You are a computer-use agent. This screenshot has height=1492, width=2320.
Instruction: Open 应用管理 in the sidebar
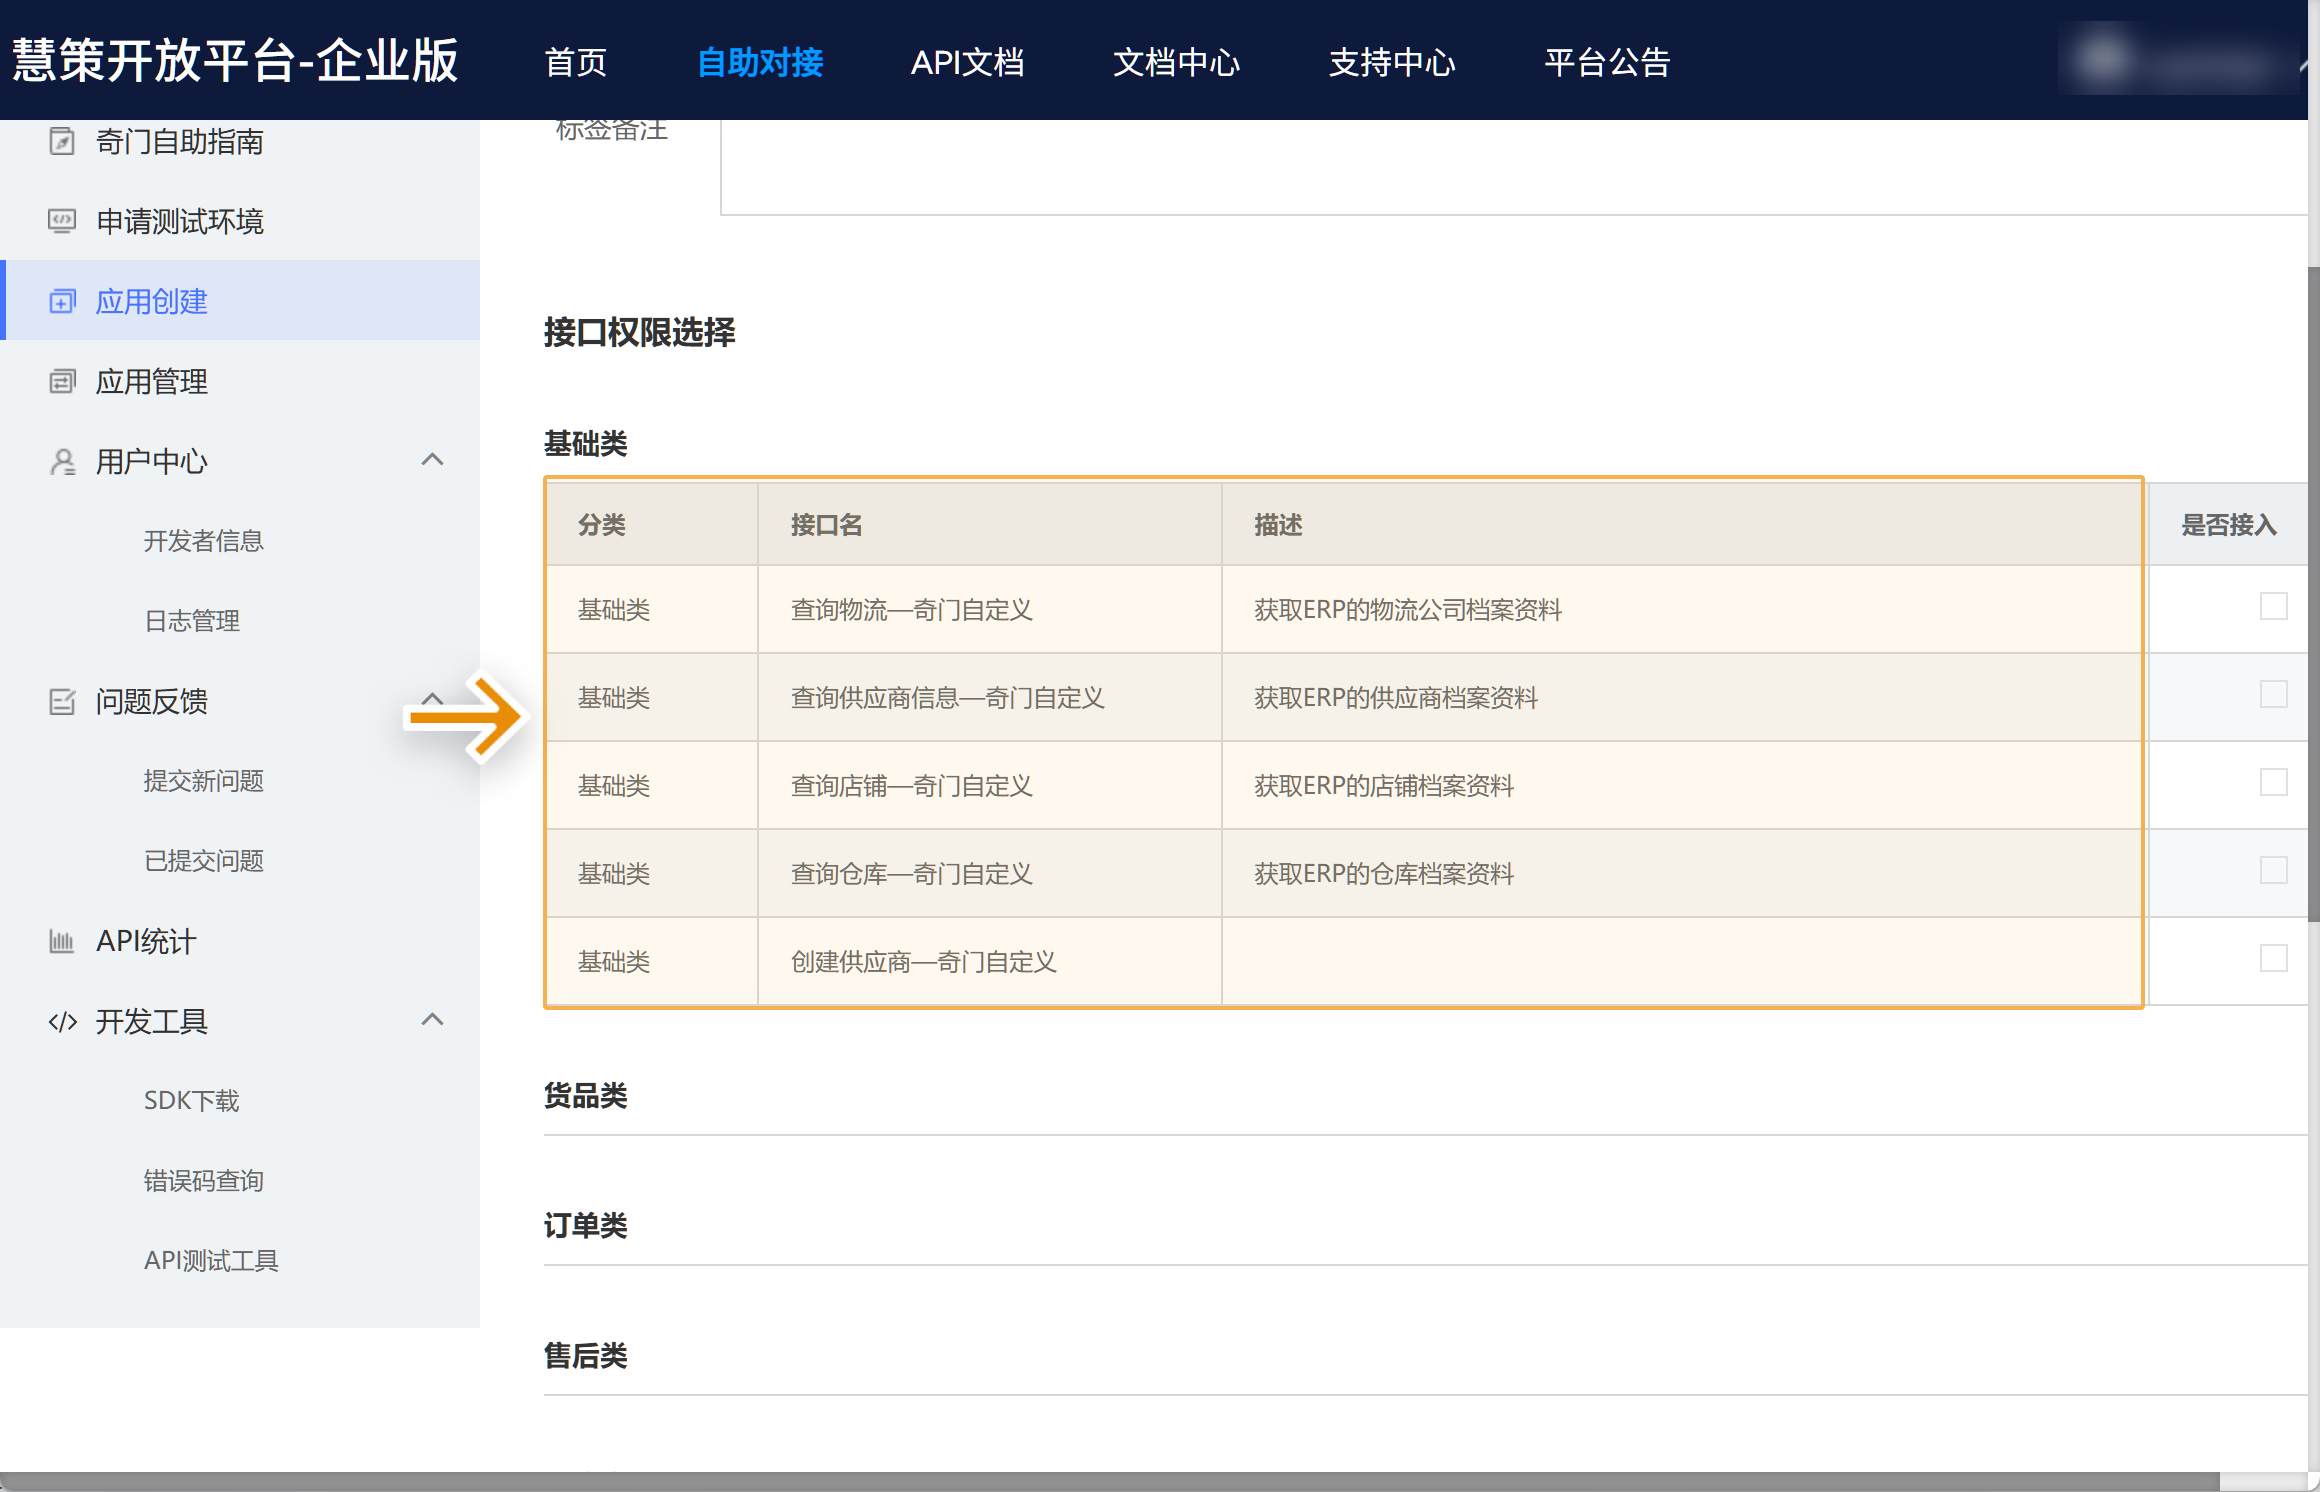click(x=152, y=382)
